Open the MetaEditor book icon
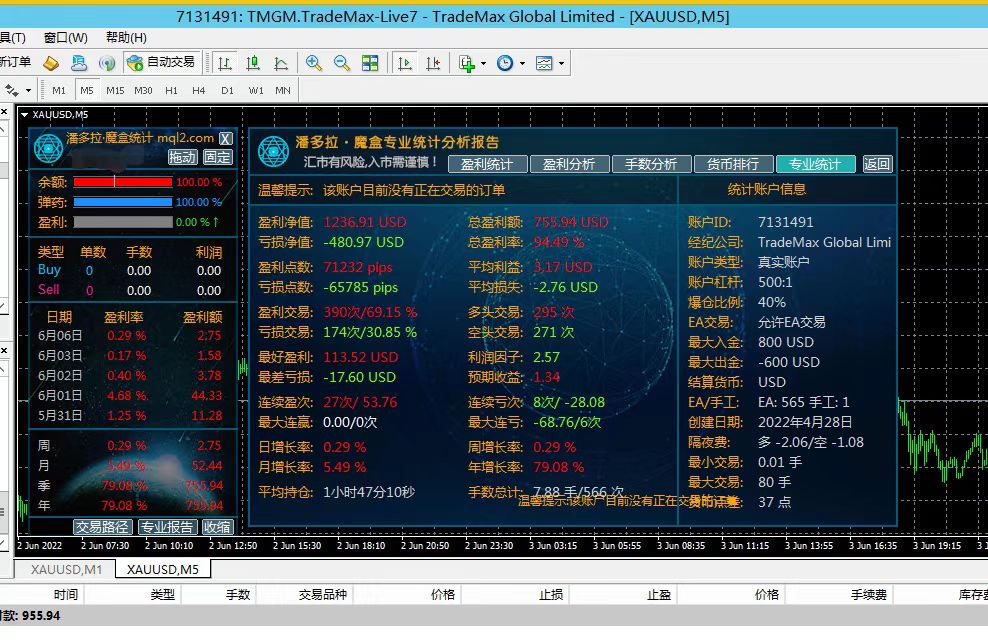988x641 pixels. pyautogui.click(x=51, y=63)
